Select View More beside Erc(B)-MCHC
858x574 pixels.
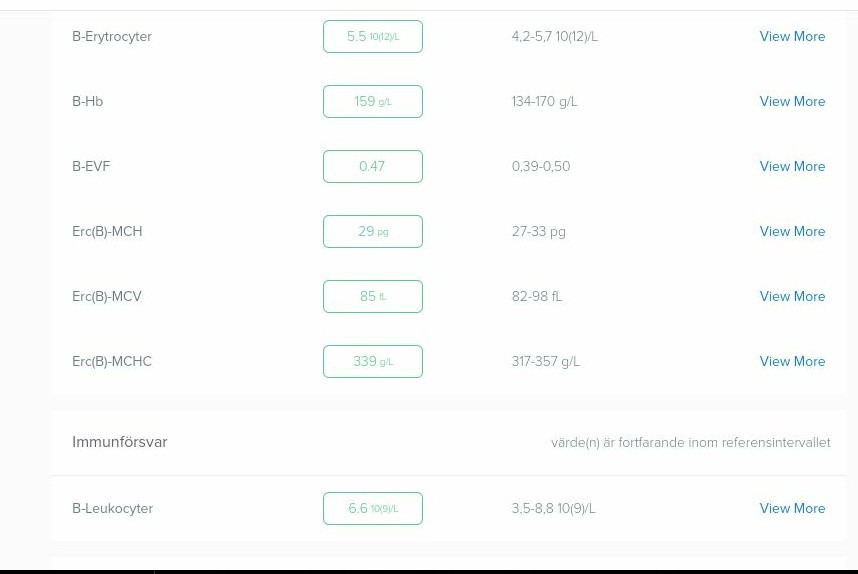coord(792,362)
